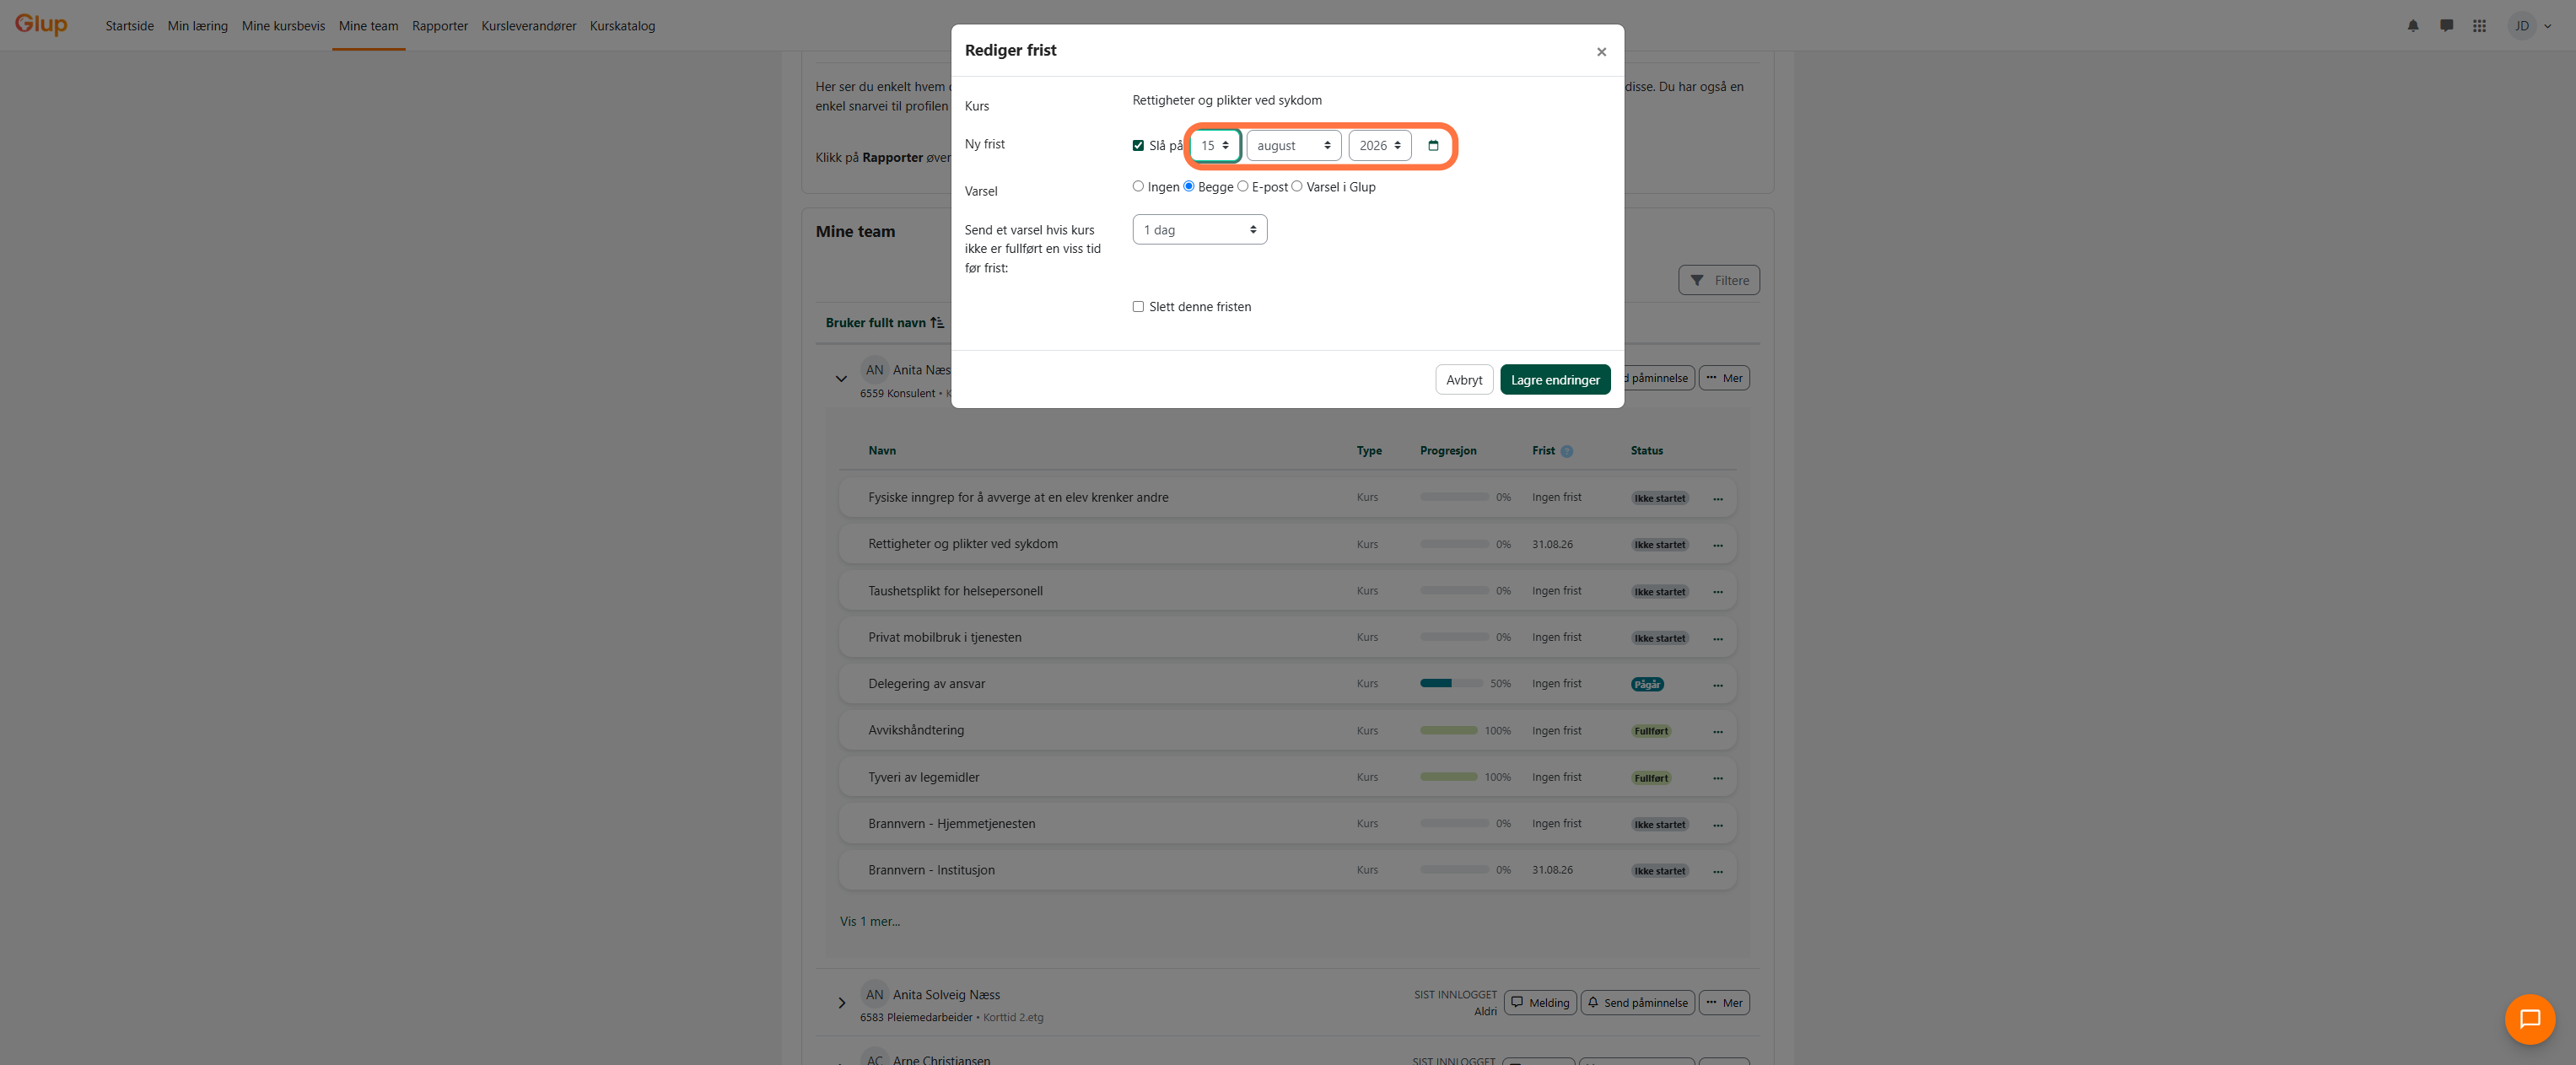
Task: Click the Glup logo
Action: pos(41,24)
